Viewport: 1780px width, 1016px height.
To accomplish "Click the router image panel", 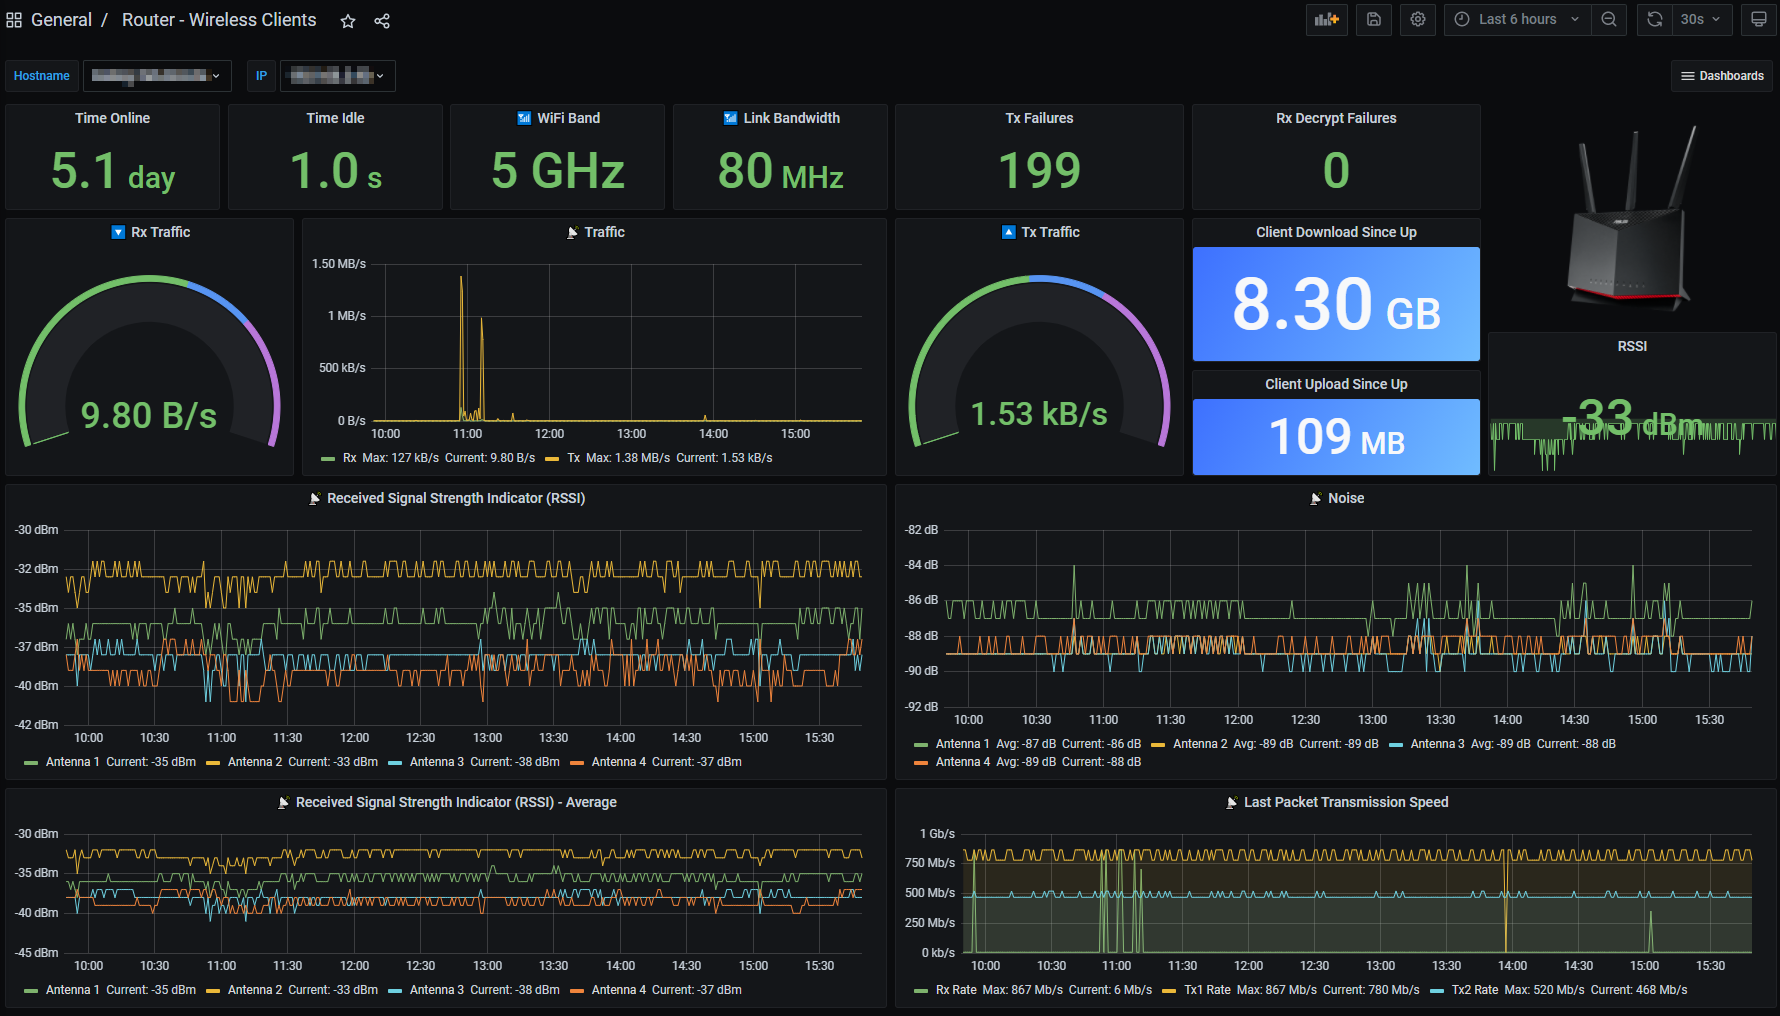I will [x=1632, y=218].
